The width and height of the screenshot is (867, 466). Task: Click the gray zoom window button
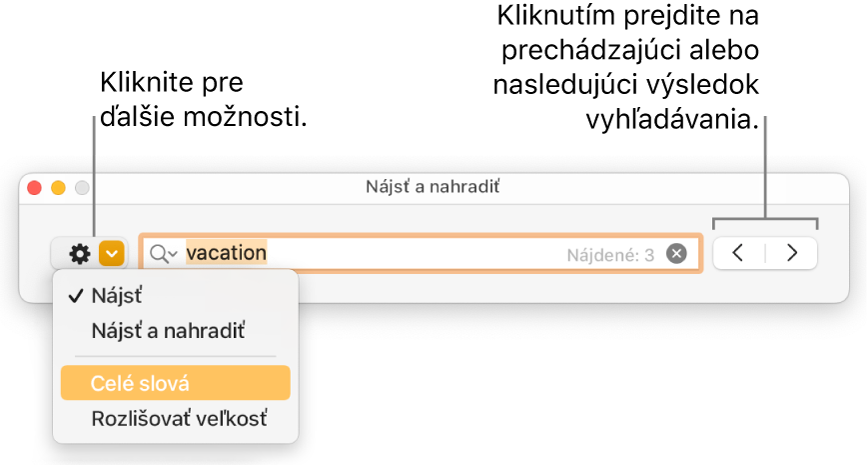pos(81,187)
